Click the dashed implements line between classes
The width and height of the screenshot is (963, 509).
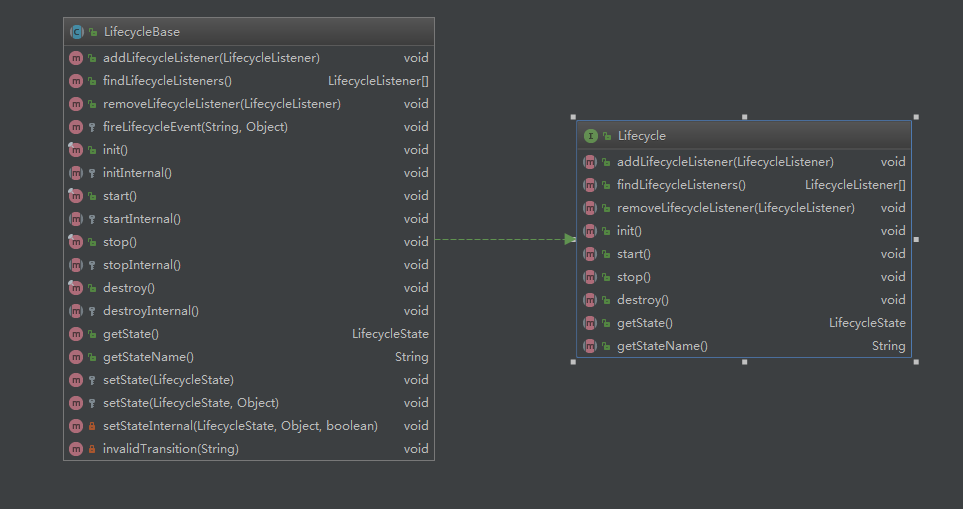pos(500,239)
